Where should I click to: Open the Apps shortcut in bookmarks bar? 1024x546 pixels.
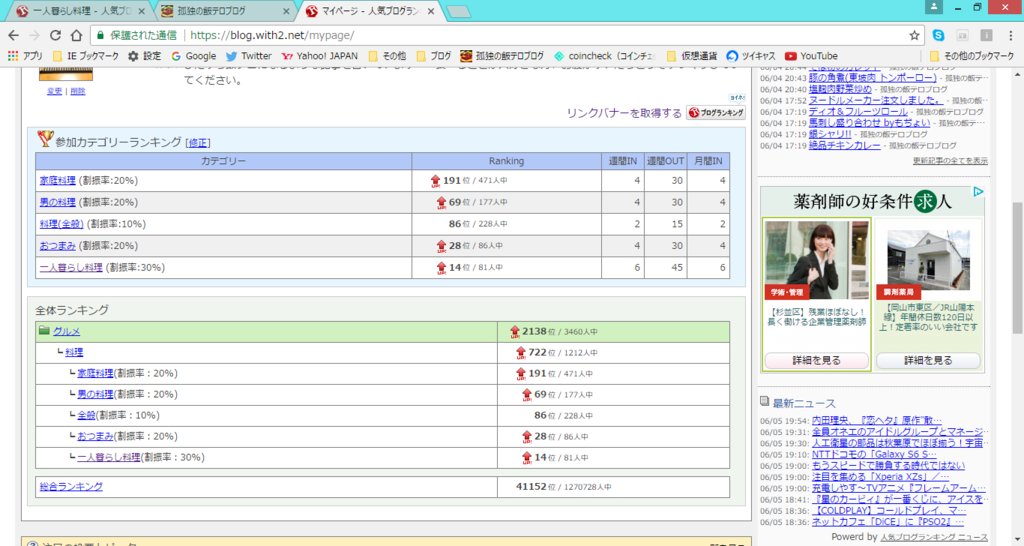(25, 56)
